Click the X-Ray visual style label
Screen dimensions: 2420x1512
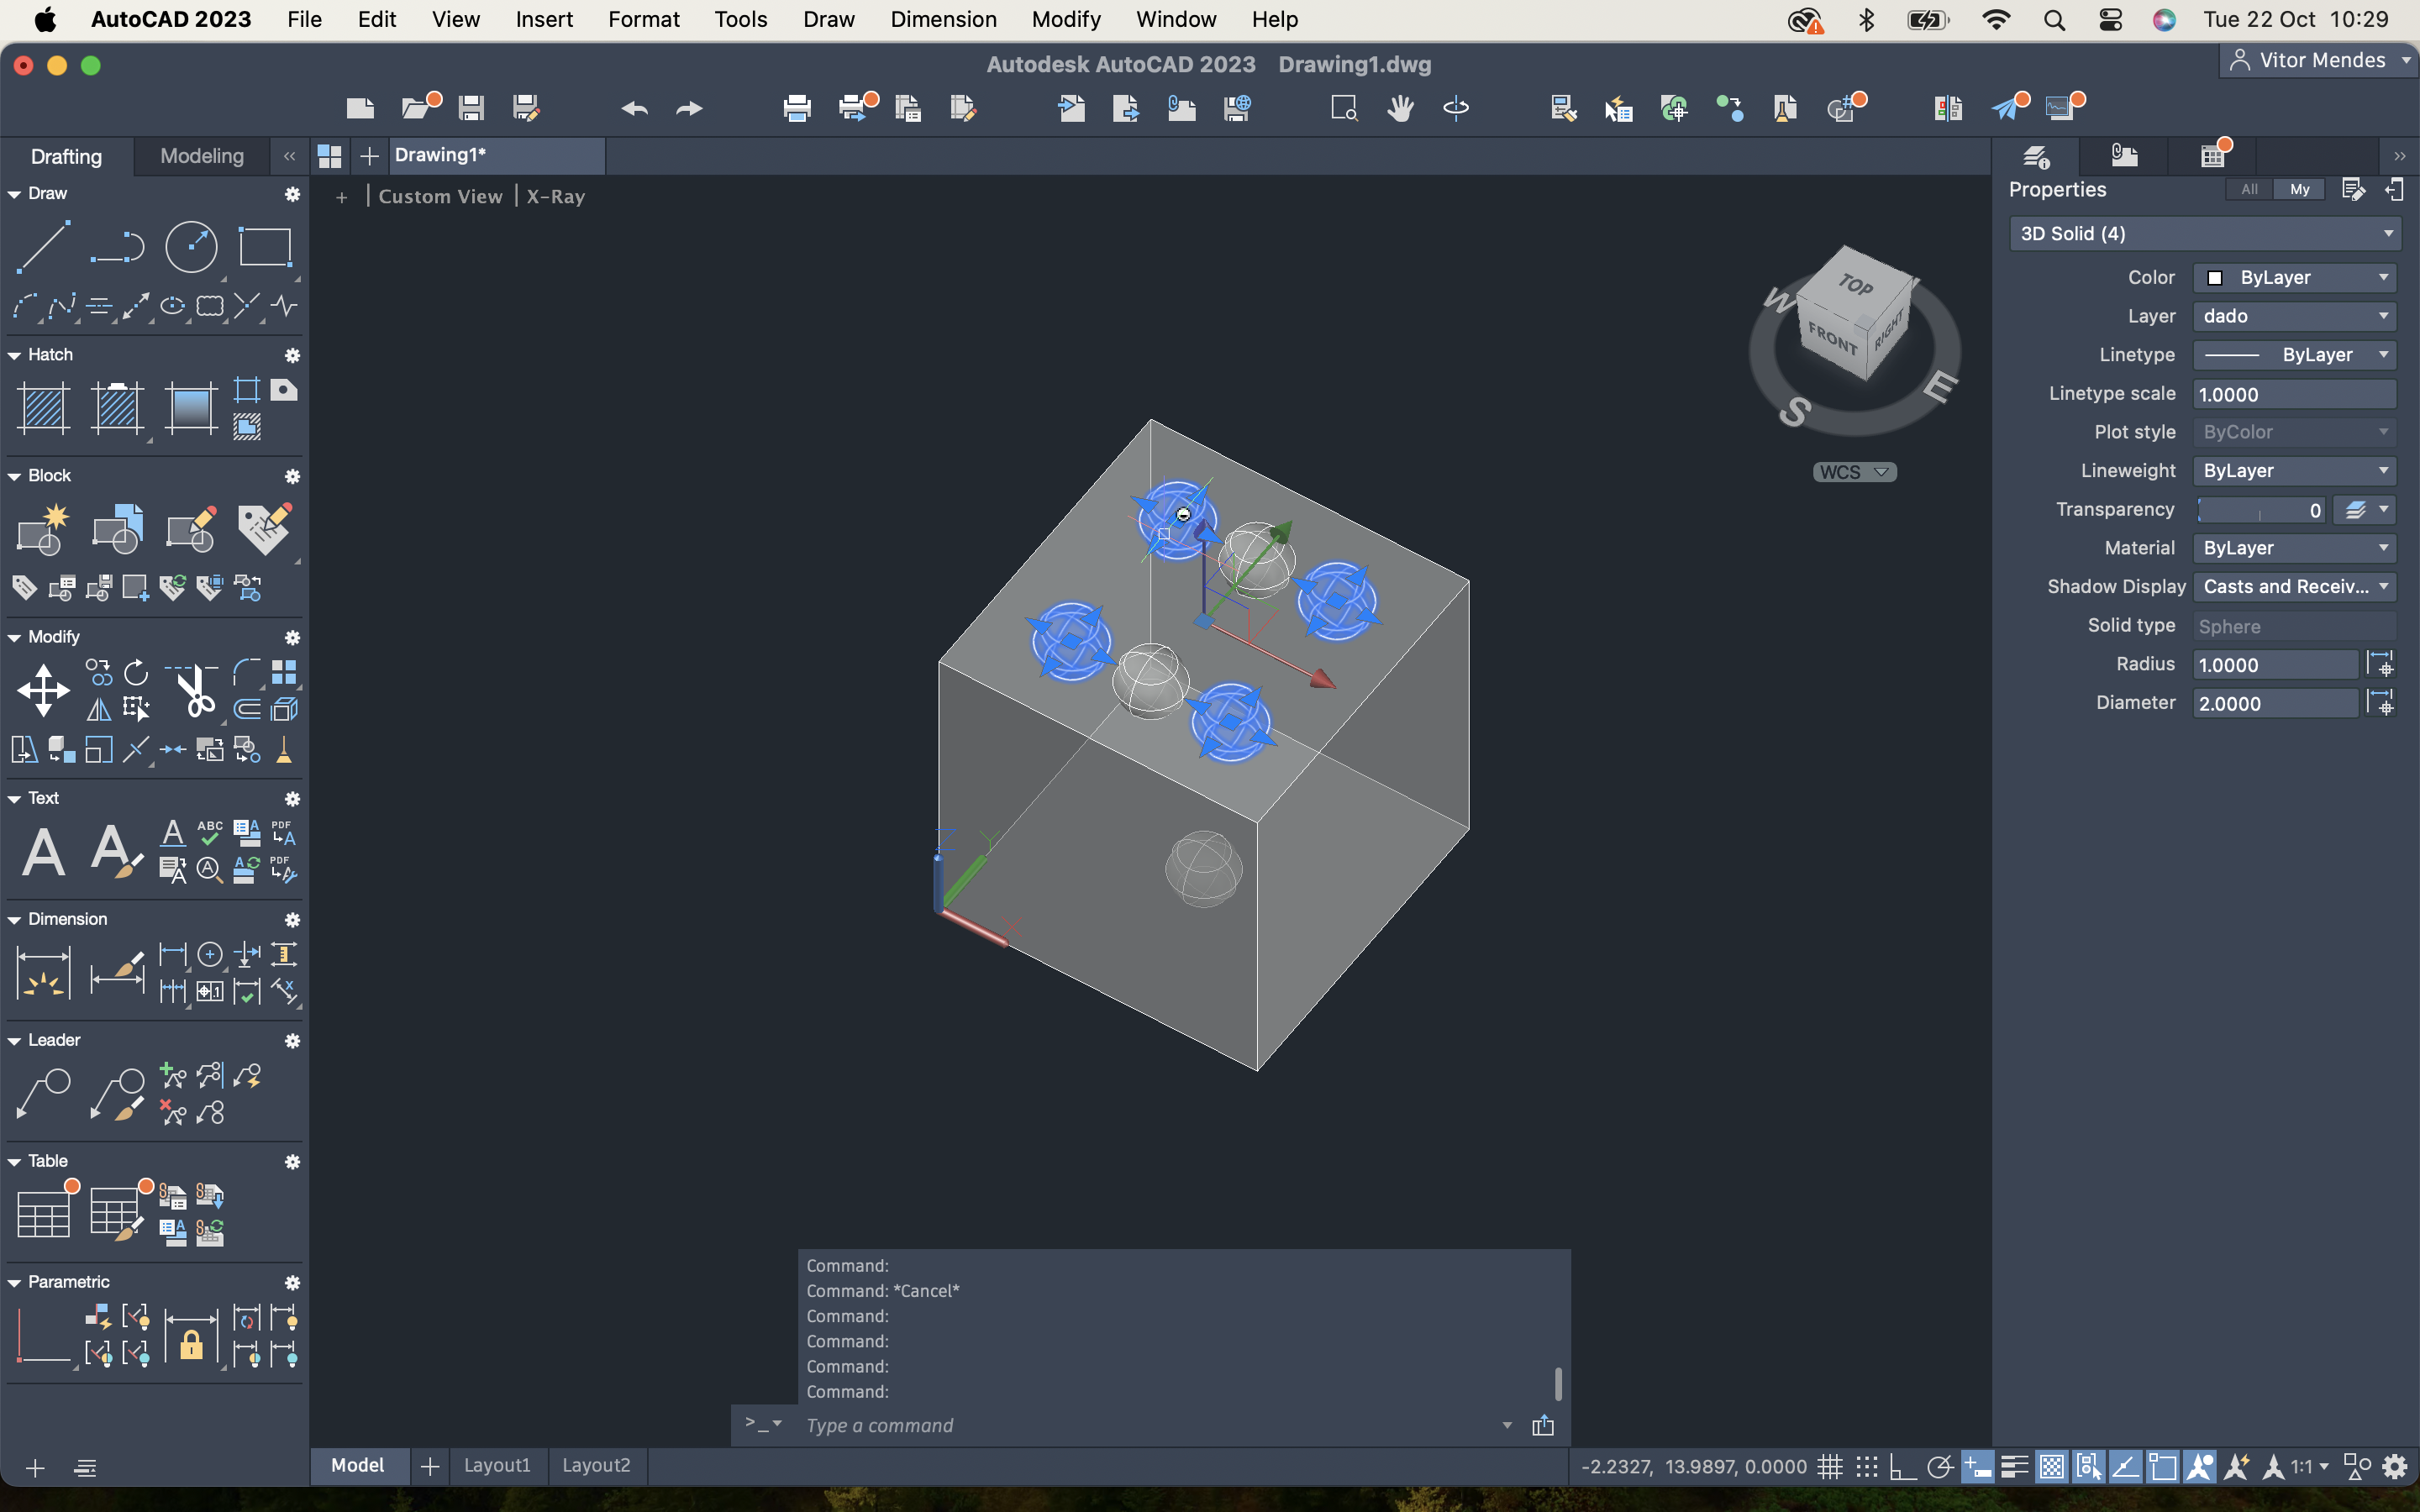[555, 196]
